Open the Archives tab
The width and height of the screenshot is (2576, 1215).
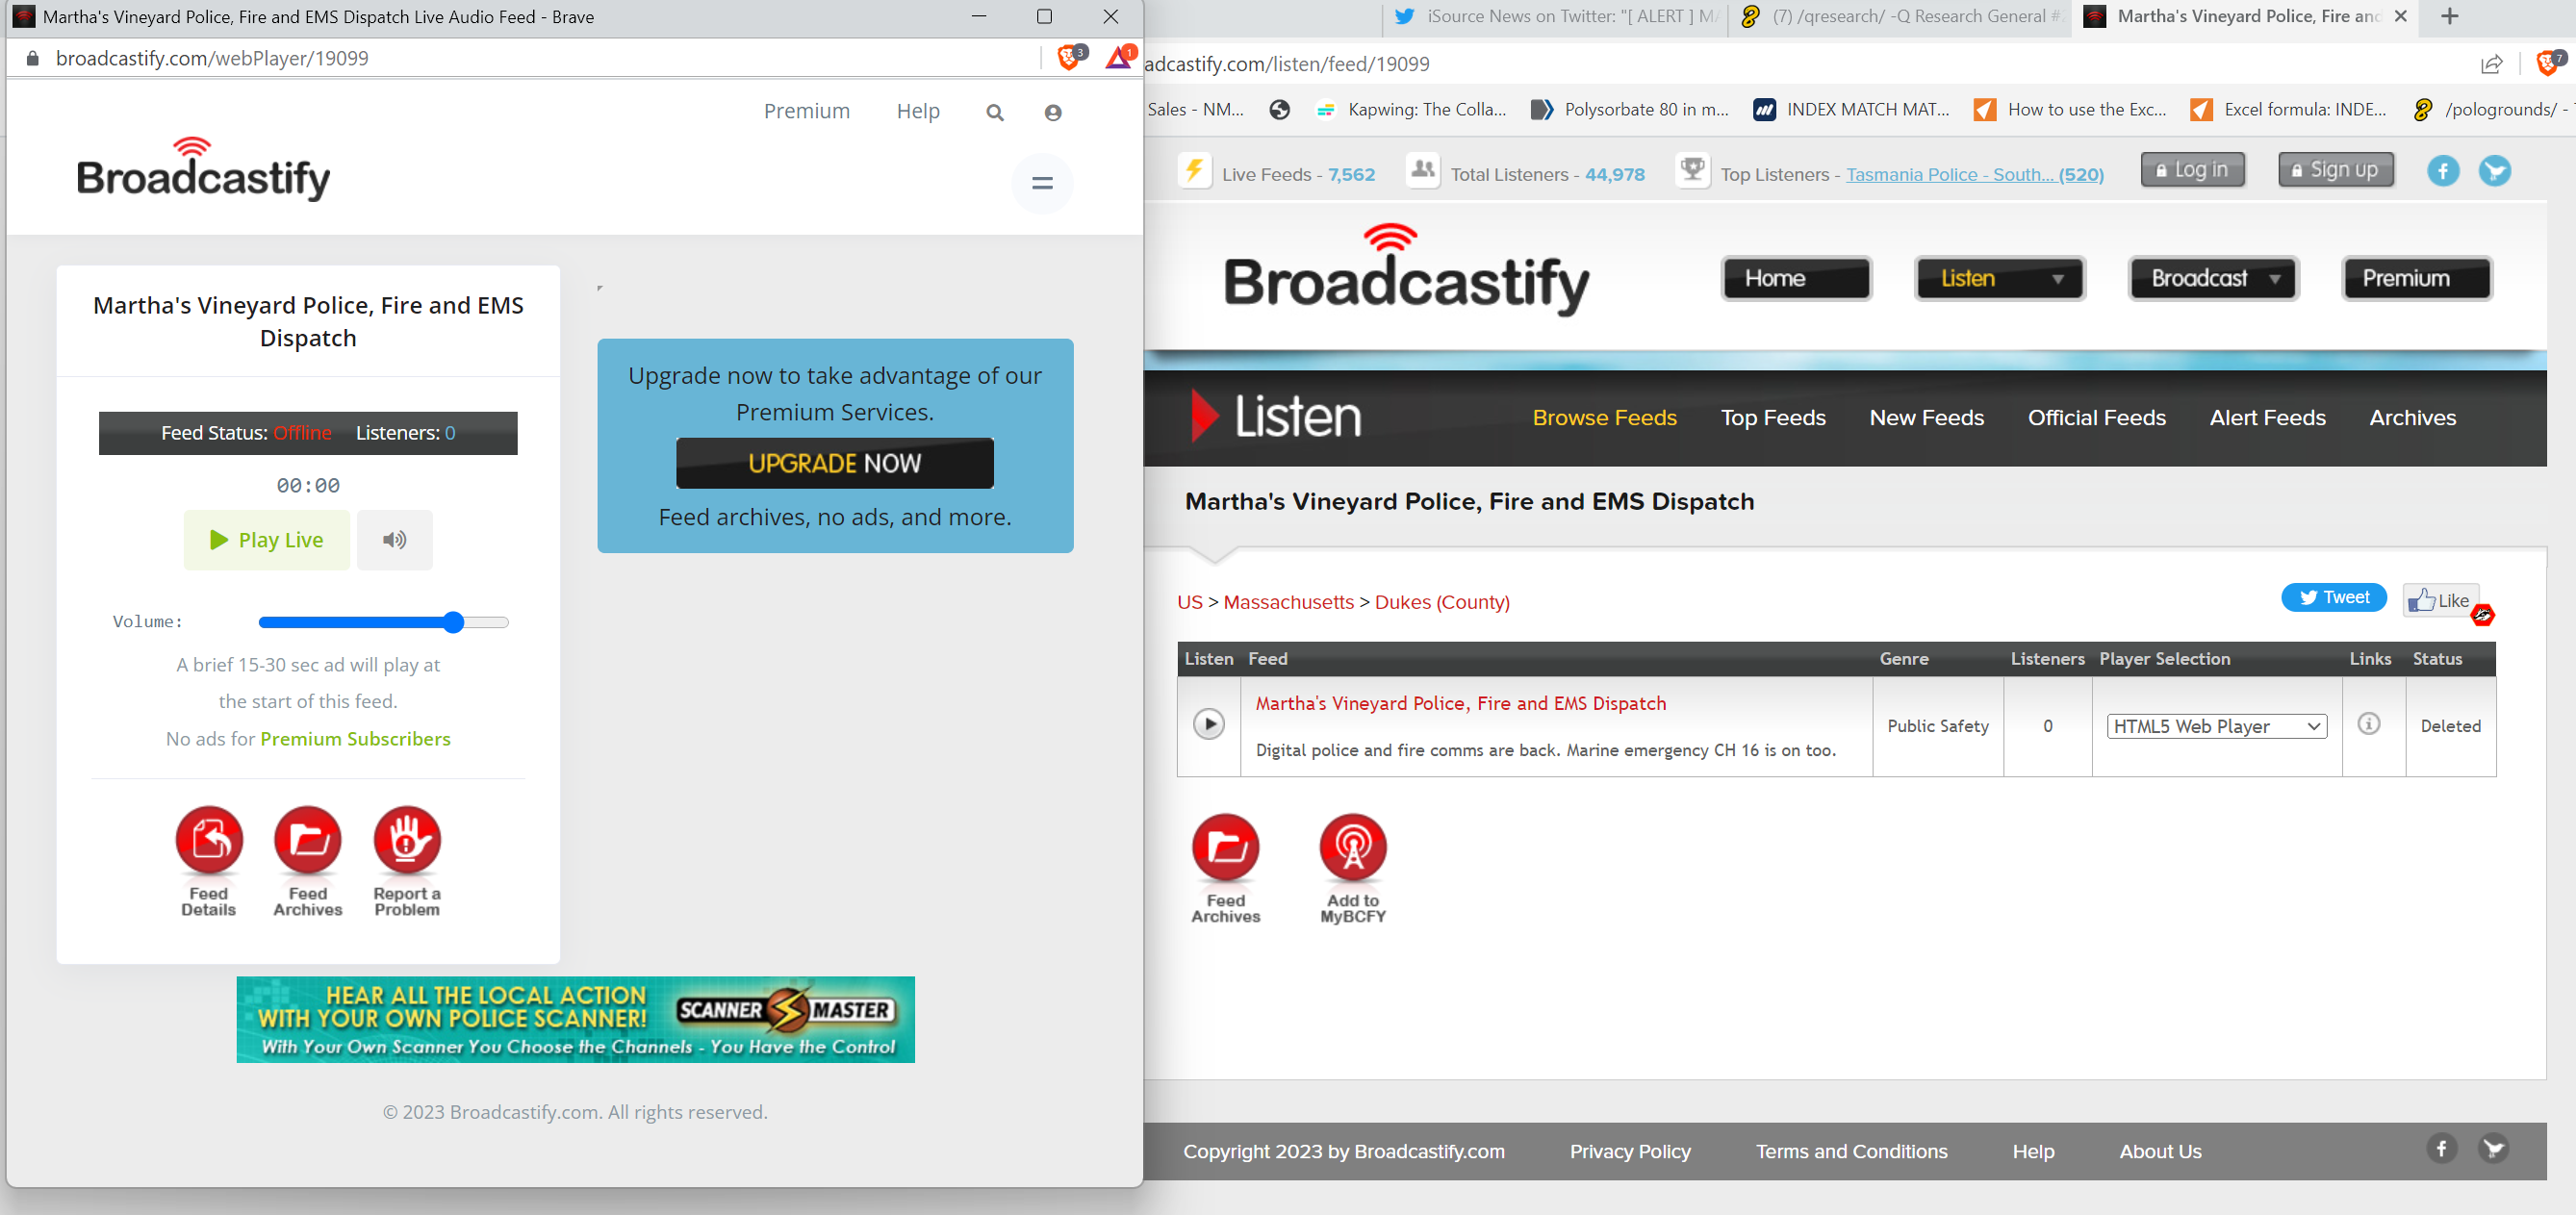[x=2412, y=418]
